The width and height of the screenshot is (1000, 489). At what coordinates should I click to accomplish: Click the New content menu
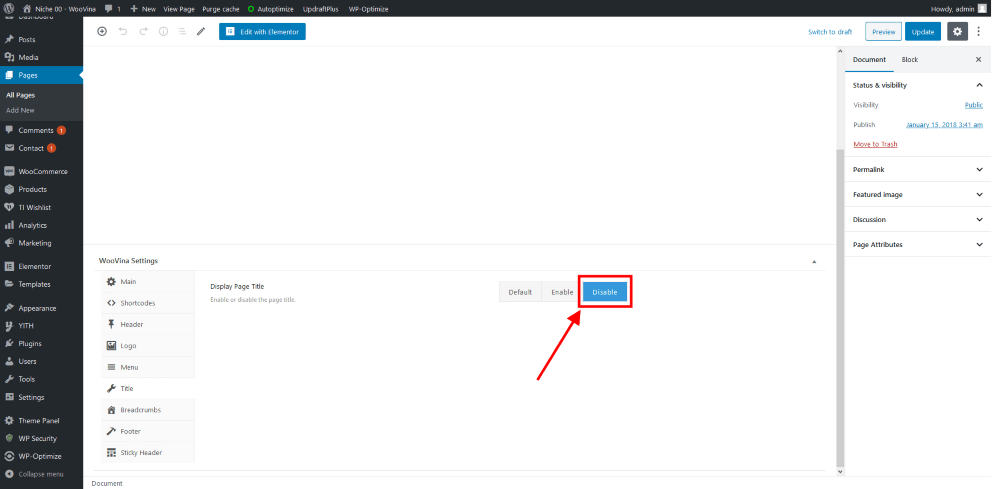(143, 9)
